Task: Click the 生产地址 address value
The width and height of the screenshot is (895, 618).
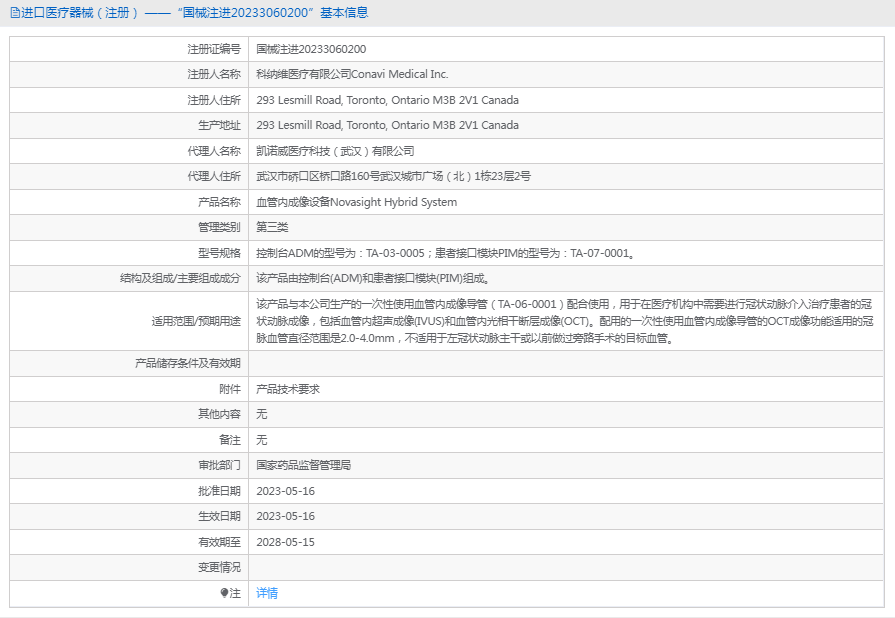Action: coord(388,125)
